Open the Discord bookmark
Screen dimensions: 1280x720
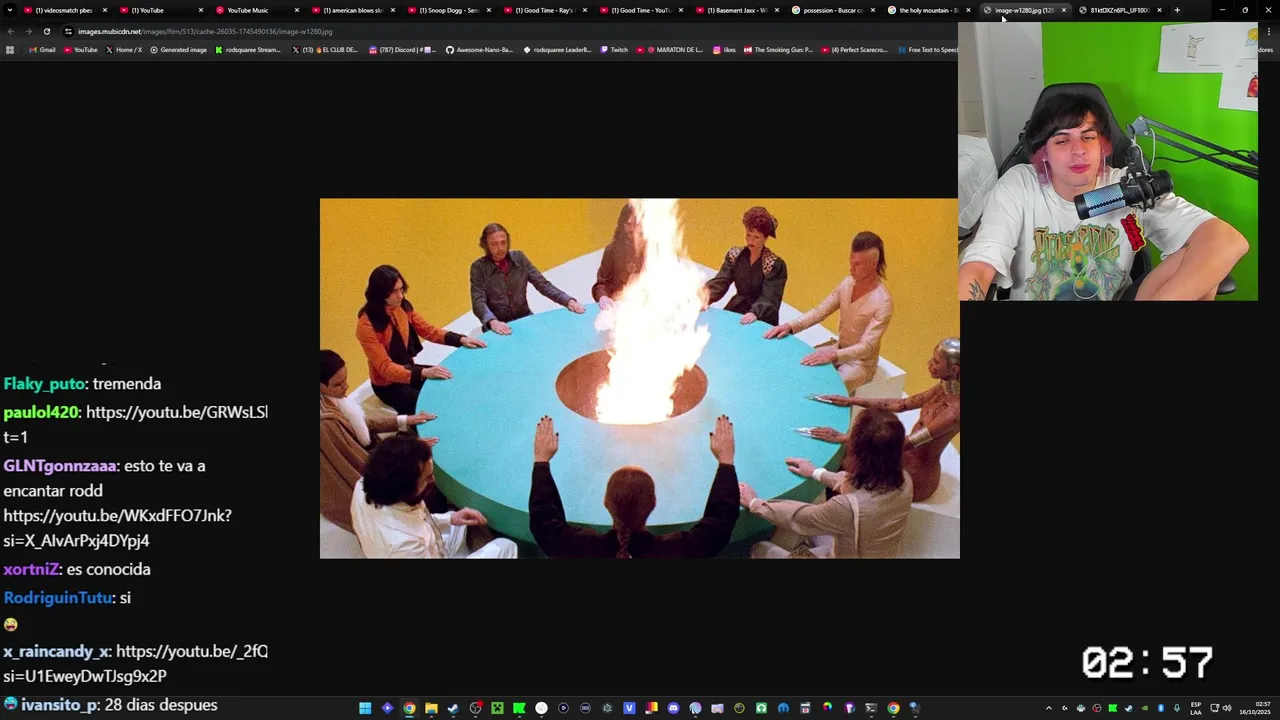403,50
